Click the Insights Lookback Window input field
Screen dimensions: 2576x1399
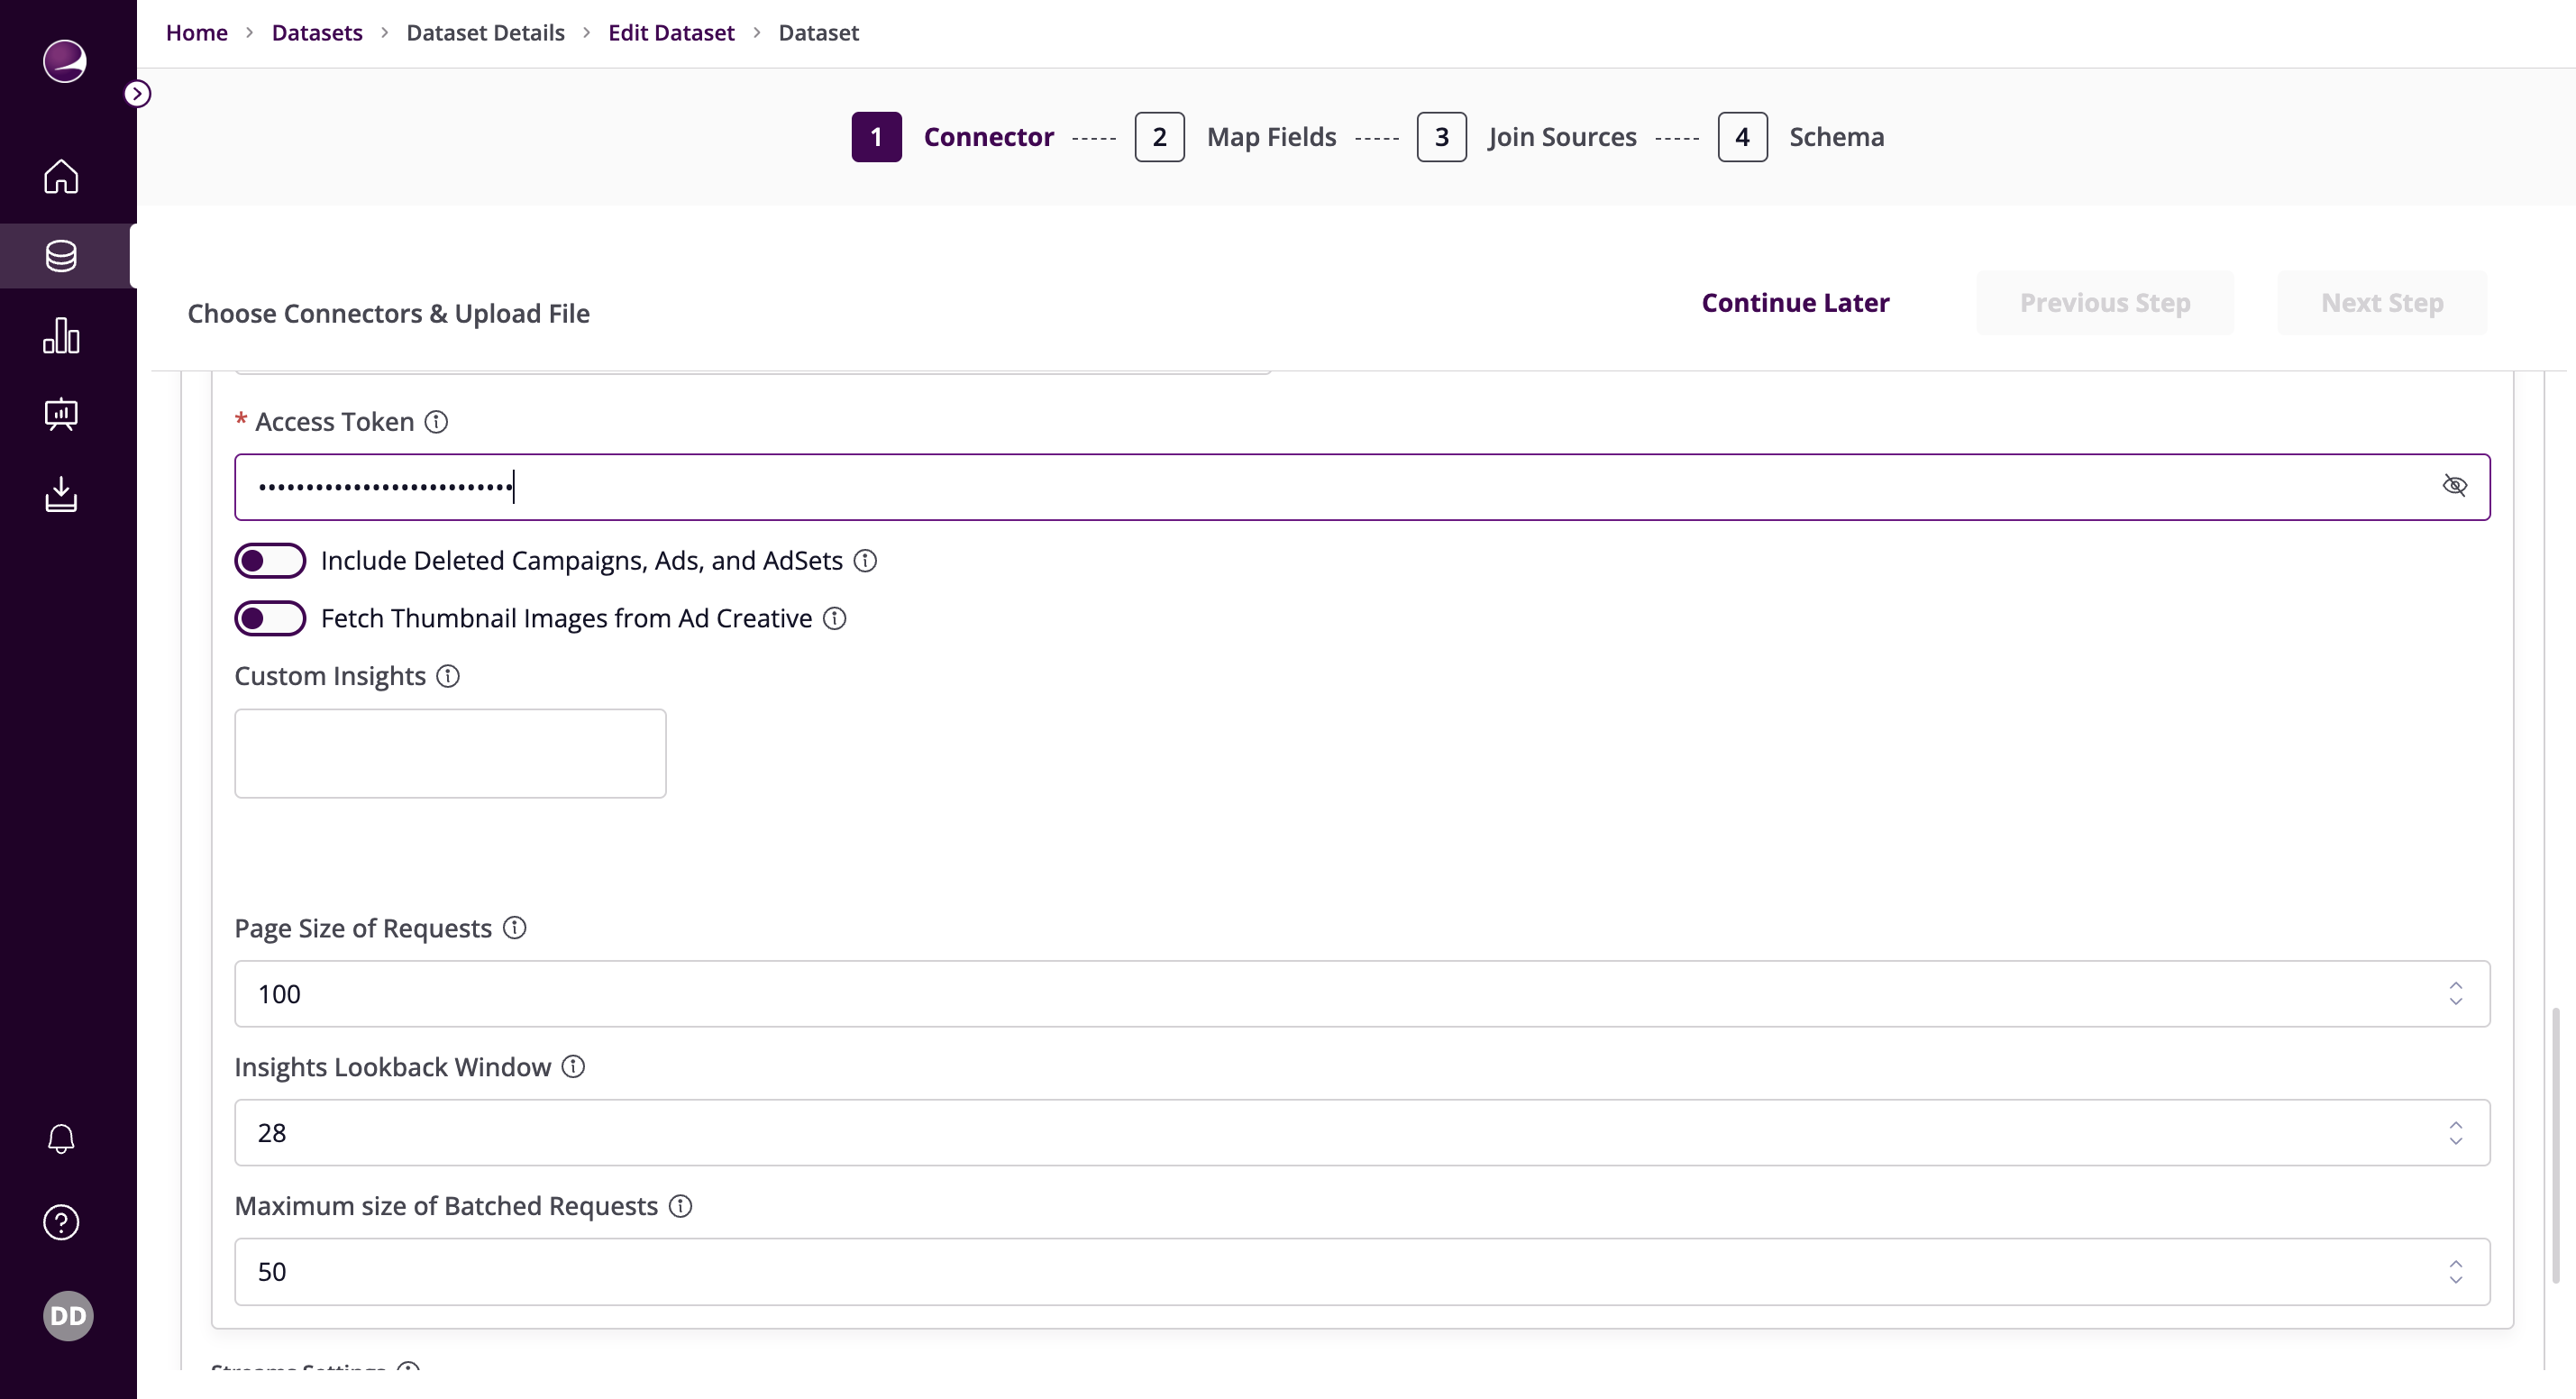coord(1340,1132)
